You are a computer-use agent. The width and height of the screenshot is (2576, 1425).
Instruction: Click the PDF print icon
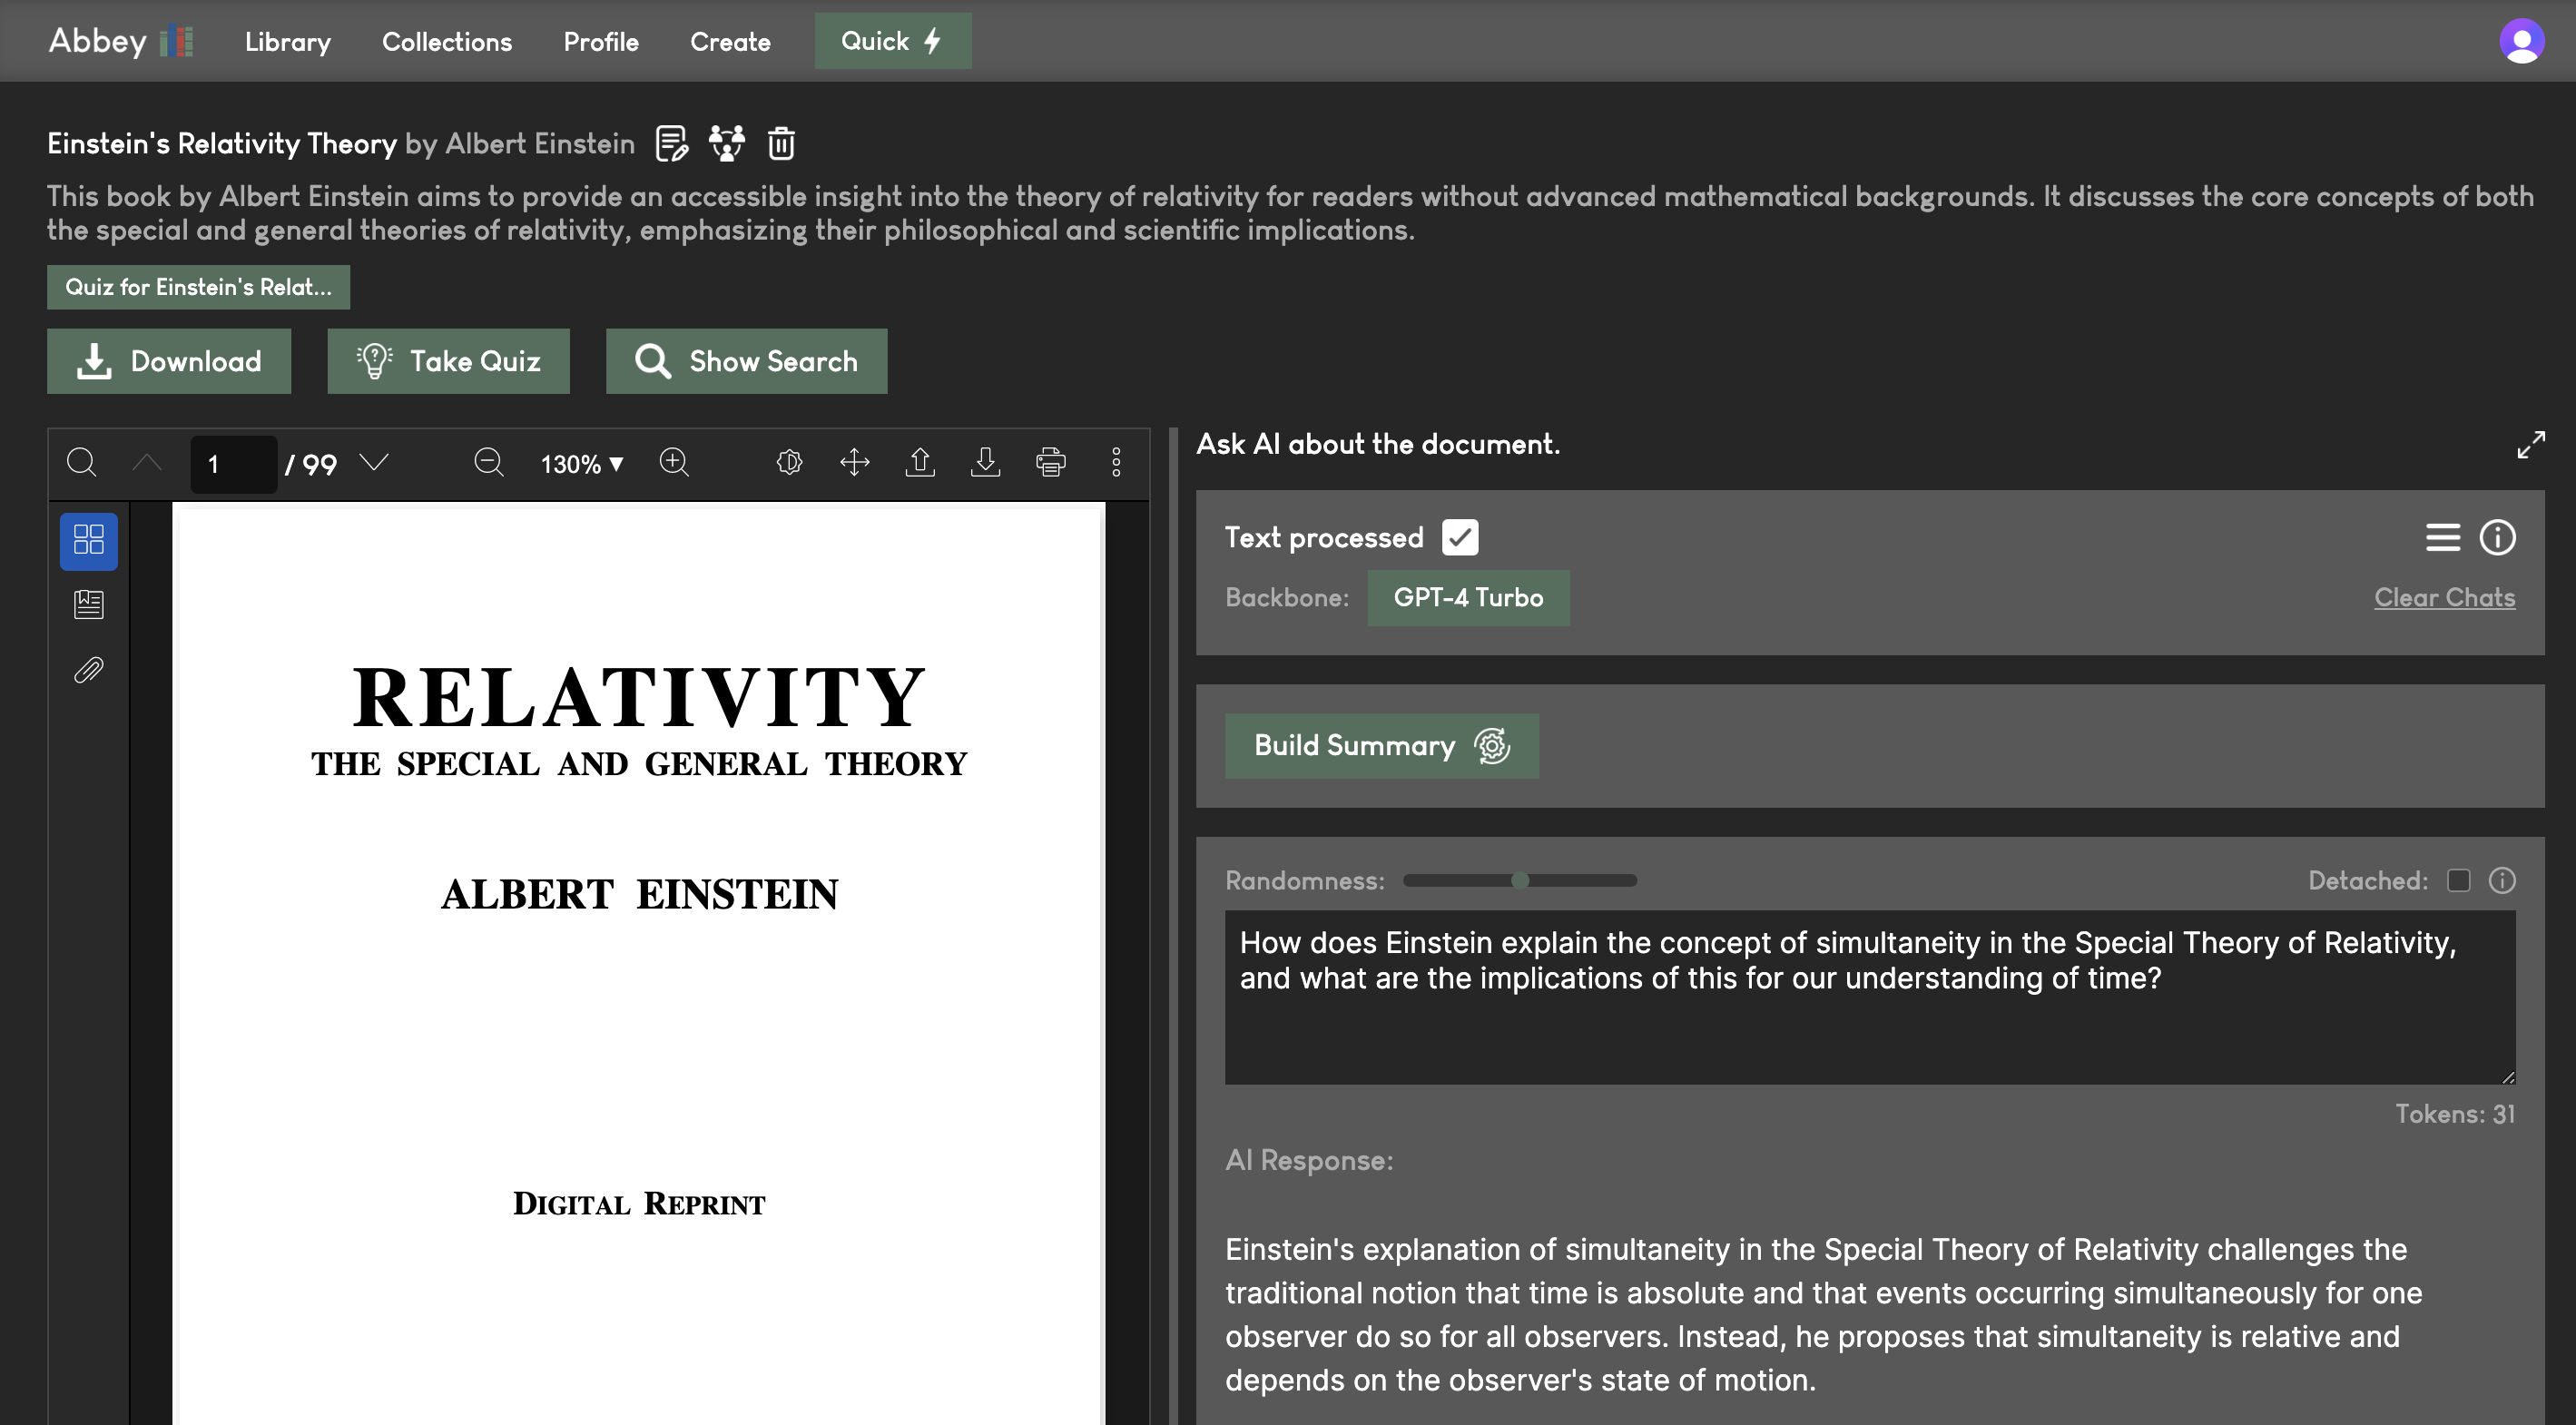pyautogui.click(x=1050, y=462)
